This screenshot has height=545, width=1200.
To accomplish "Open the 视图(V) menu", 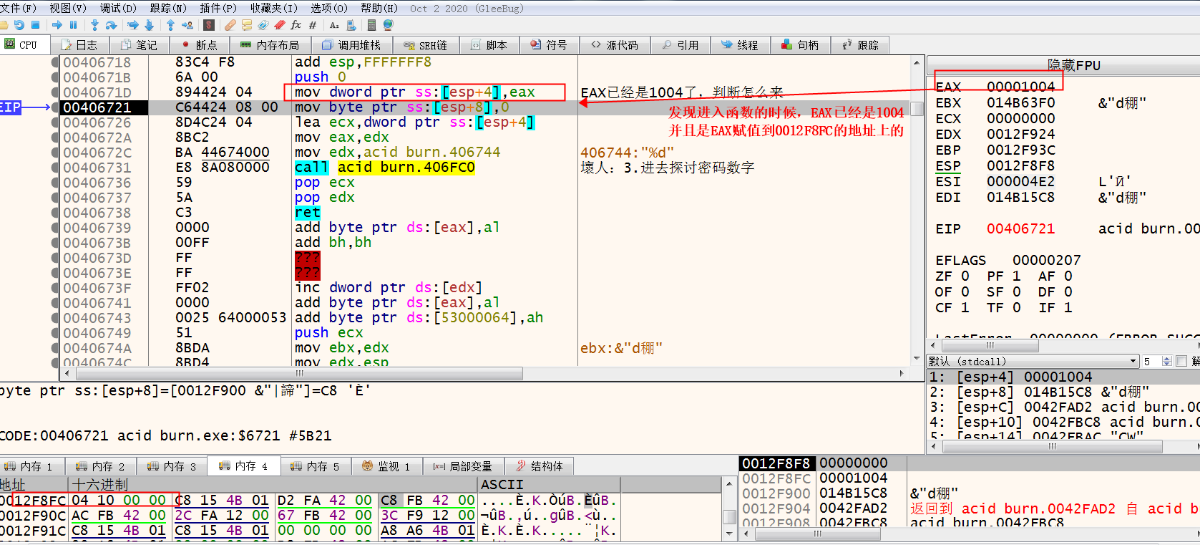I will pos(68,7).
